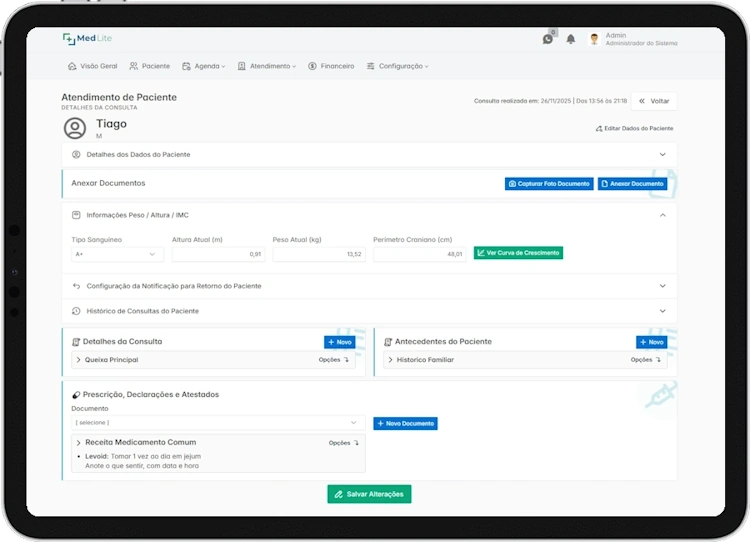The height and width of the screenshot is (542, 750).
Task: Click the Peso Atual input field
Action: [x=319, y=254]
